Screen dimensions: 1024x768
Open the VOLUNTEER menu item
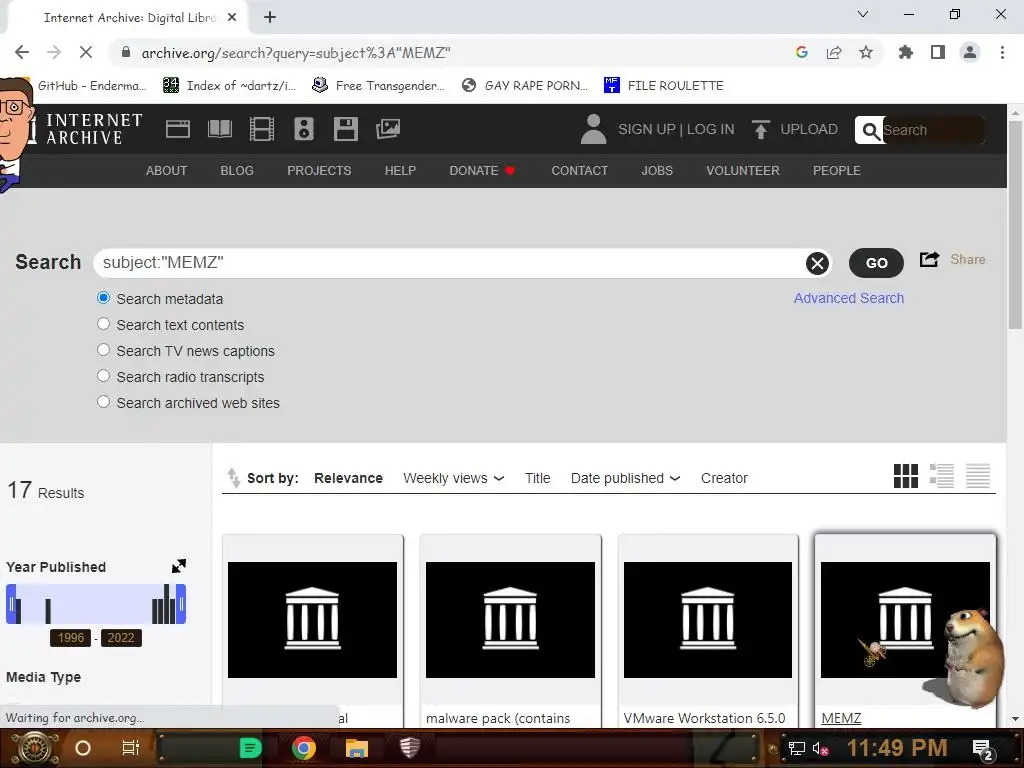[743, 170]
